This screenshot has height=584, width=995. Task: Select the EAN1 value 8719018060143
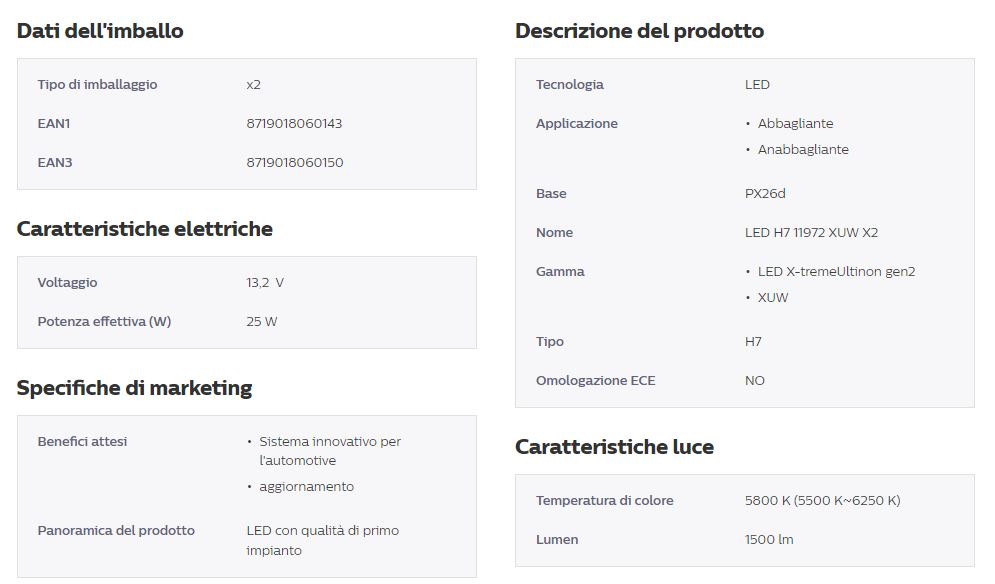(x=294, y=123)
